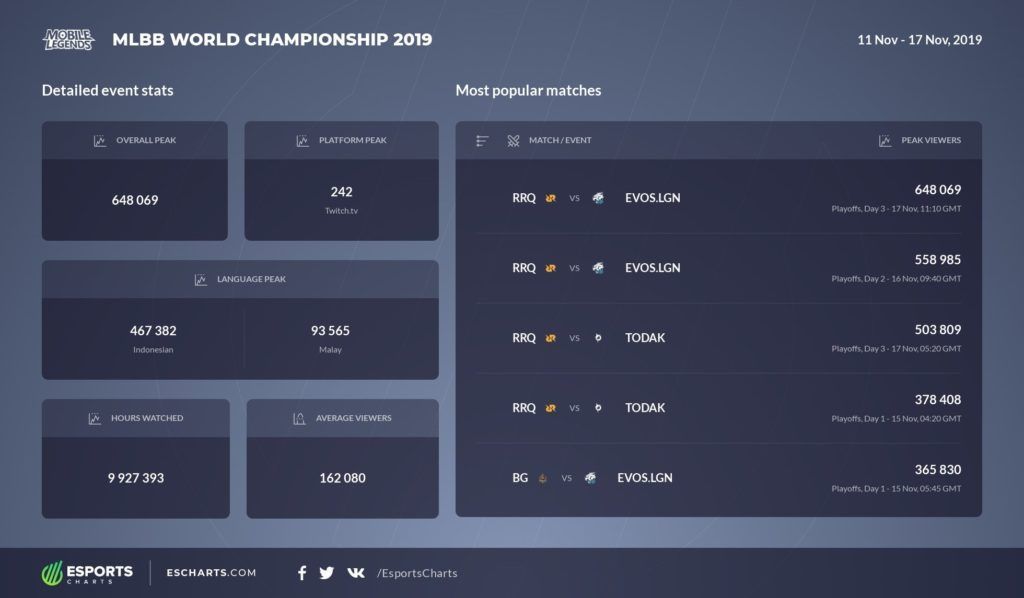
Task: Click the /EsportsCharts handle link
Action: pyautogui.click(x=417, y=573)
